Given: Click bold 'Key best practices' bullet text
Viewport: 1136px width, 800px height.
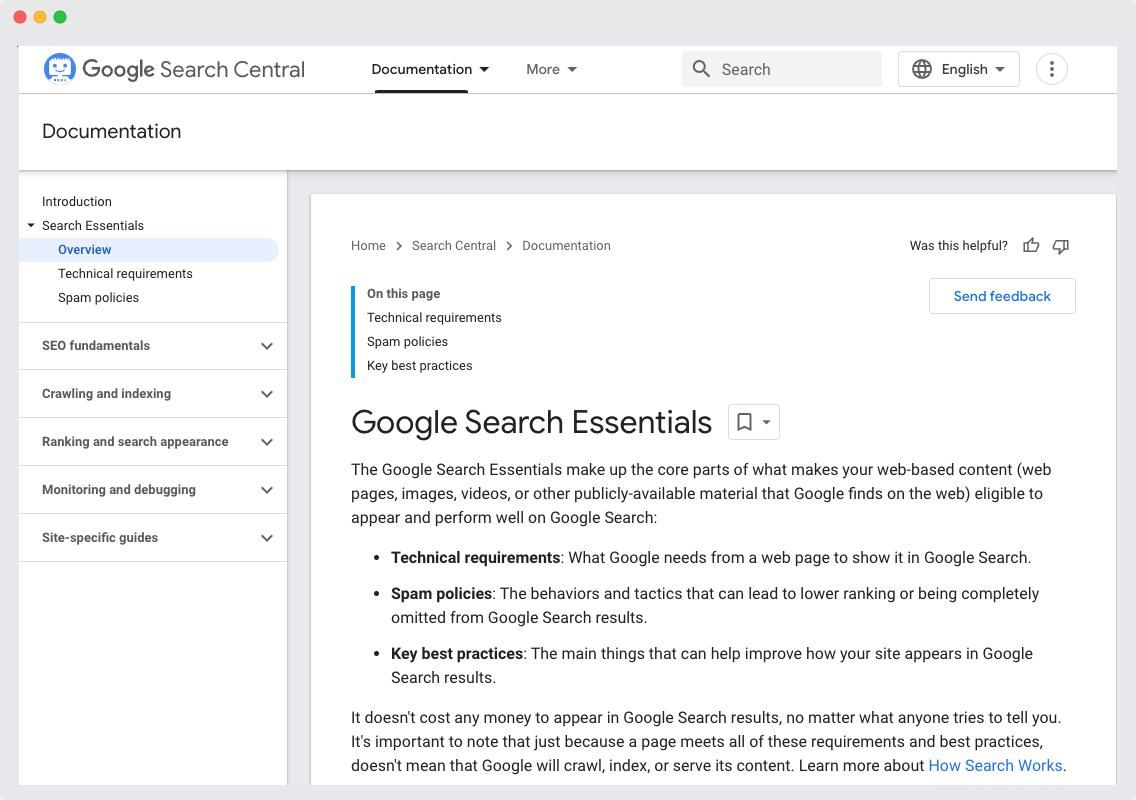Looking at the screenshot, I should [456, 654].
